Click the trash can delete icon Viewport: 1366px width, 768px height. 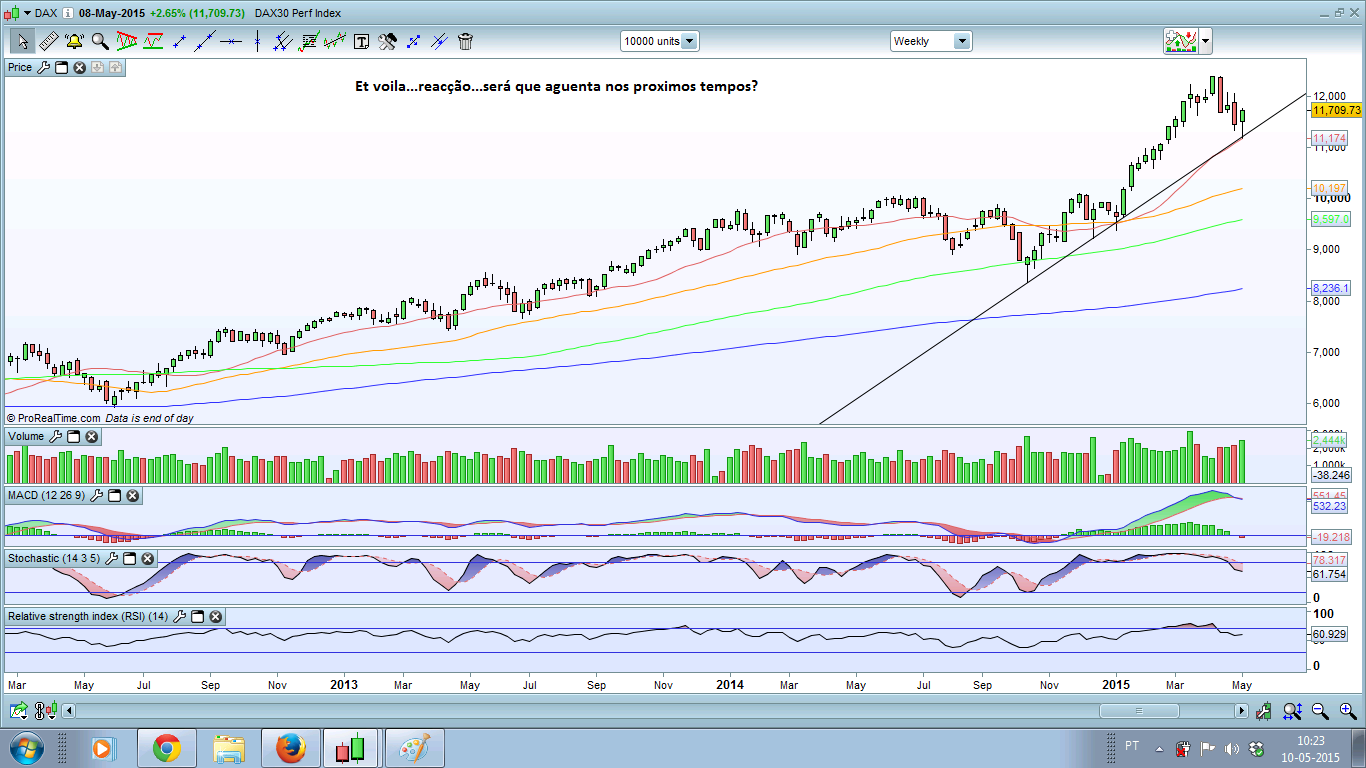coord(465,41)
